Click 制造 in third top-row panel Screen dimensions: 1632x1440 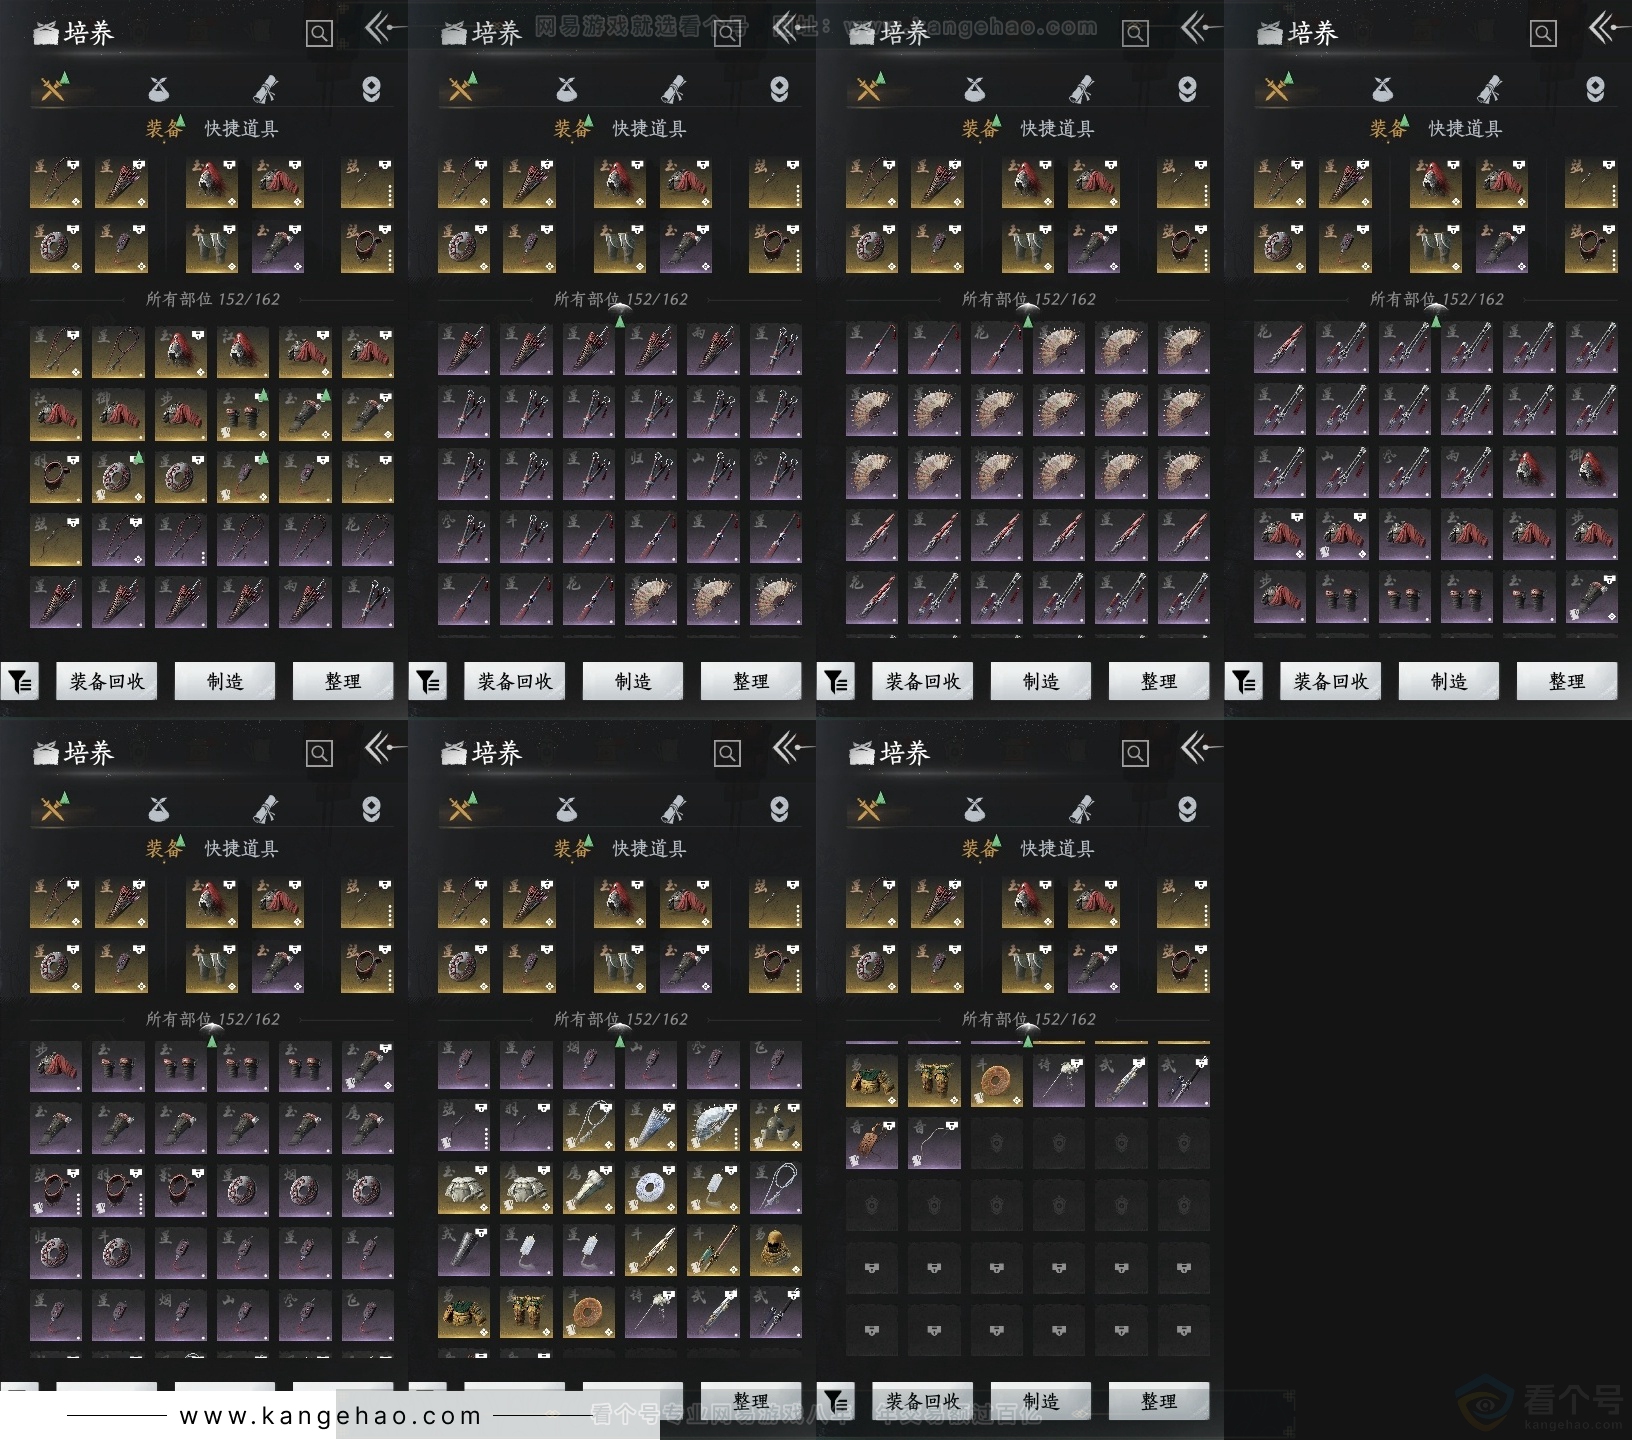pyautogui.click(x=1041, y=681)
